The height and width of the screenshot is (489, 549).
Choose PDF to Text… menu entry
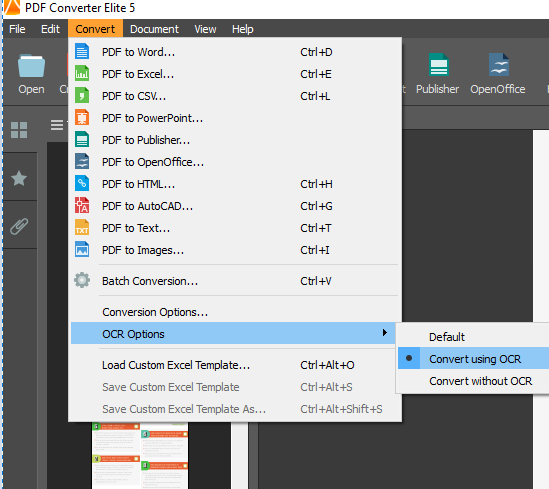[235, 228]
